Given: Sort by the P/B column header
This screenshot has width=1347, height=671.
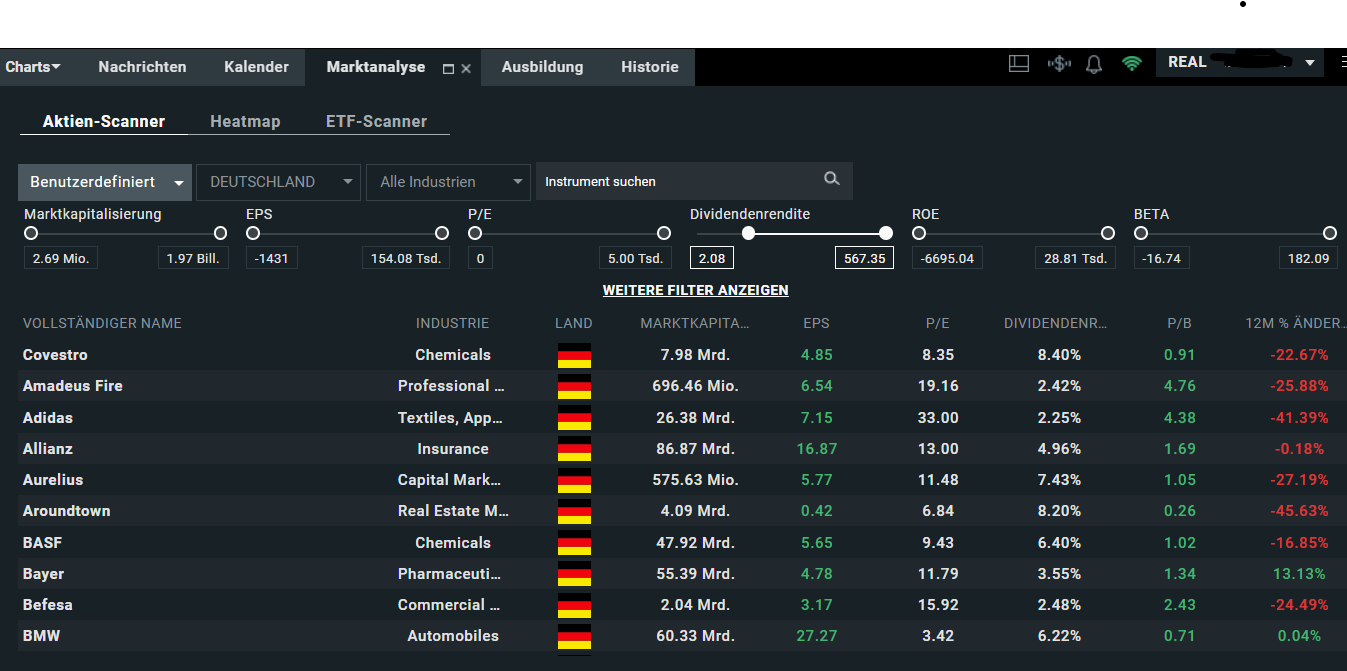Looking at the screenshot, I should click(1179, 323).
